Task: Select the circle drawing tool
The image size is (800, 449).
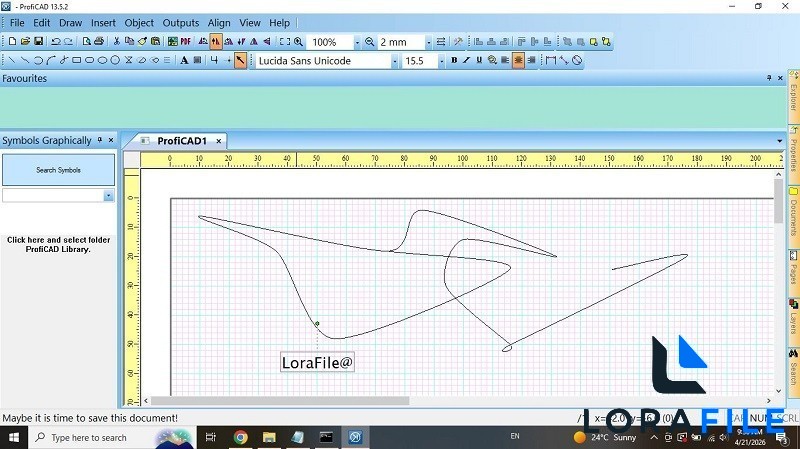Action: [115, 60]
